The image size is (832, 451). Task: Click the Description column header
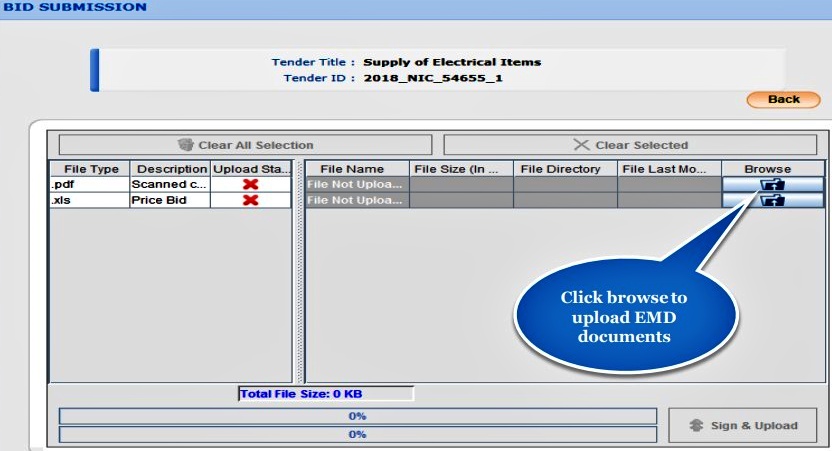(x=170, y=169)
